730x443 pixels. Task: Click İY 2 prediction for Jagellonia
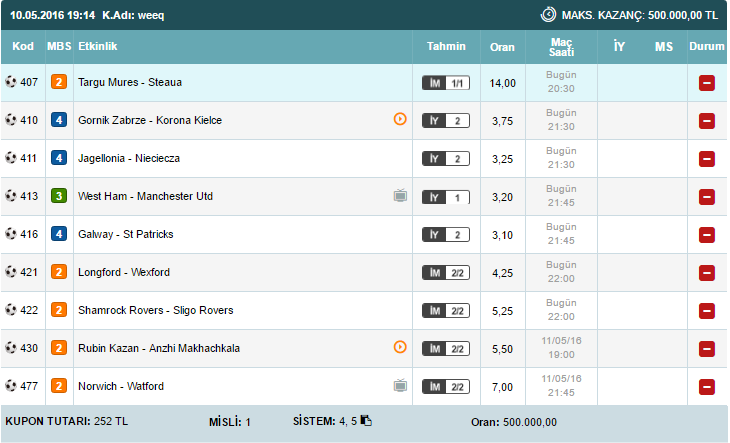446,159
